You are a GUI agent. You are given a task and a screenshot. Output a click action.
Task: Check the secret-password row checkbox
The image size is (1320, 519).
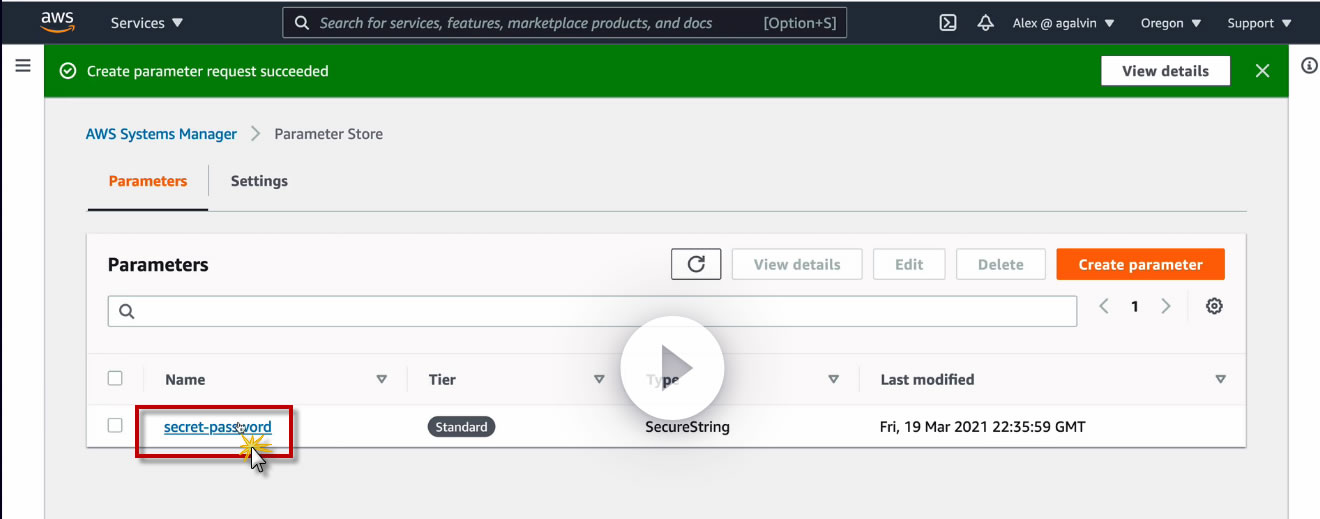[x=115, y=425]
